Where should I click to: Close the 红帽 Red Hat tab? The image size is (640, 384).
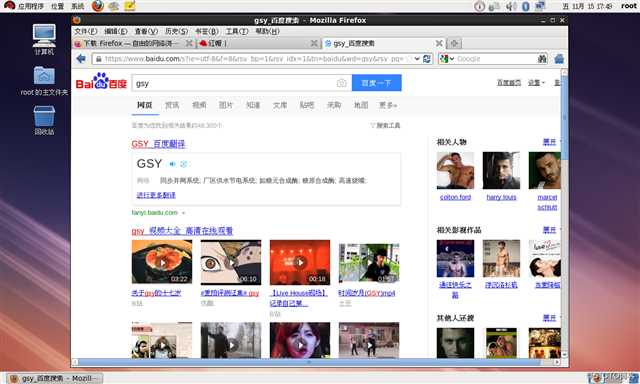(314, 43)
